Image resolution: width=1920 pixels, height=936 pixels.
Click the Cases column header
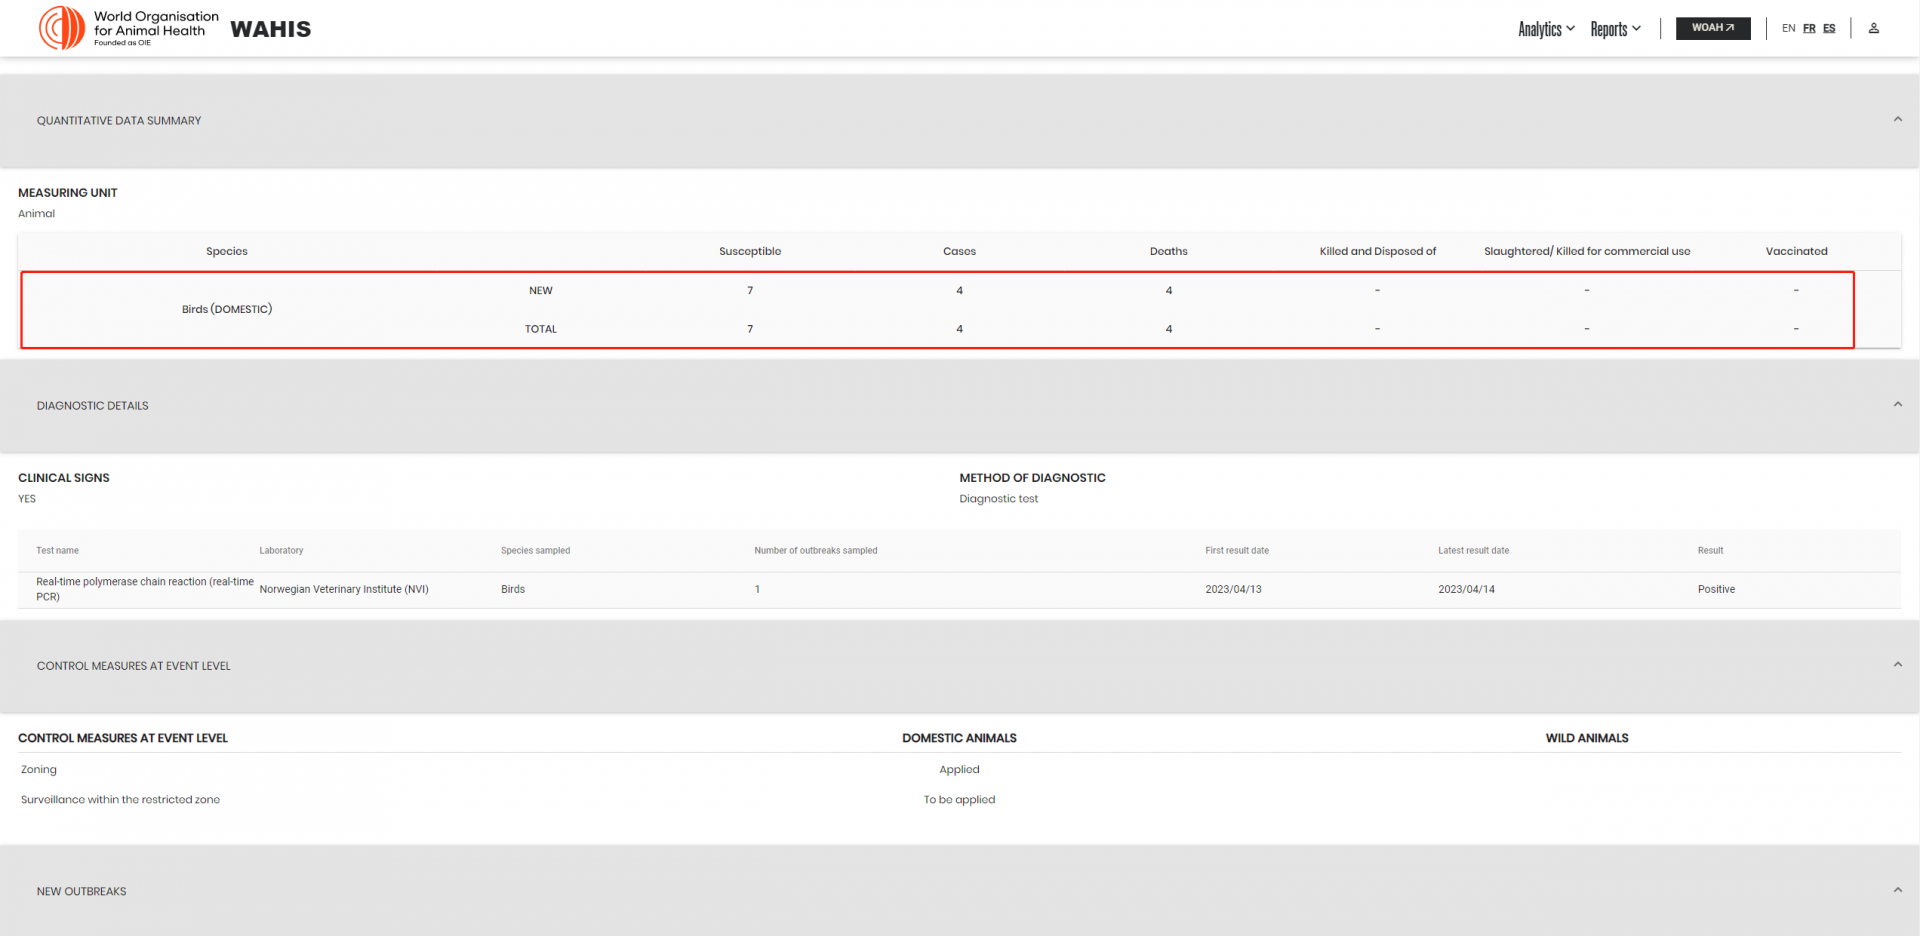click(x=959, y=251)
